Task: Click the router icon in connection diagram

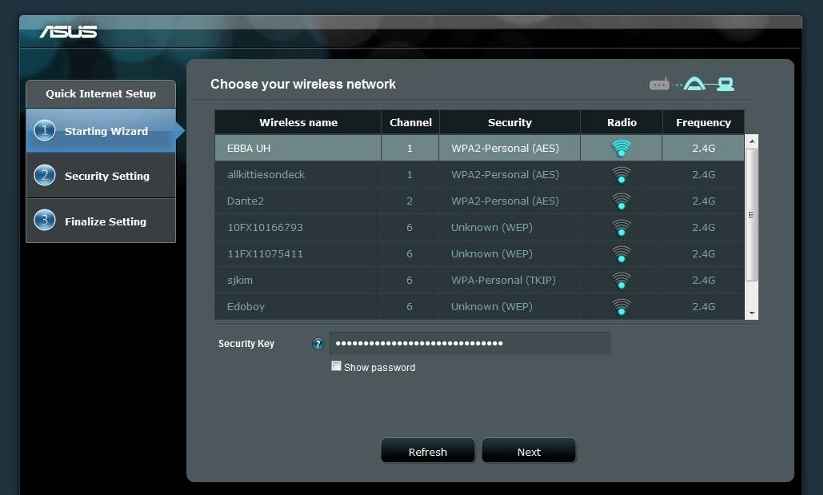Action: (659, 84)
